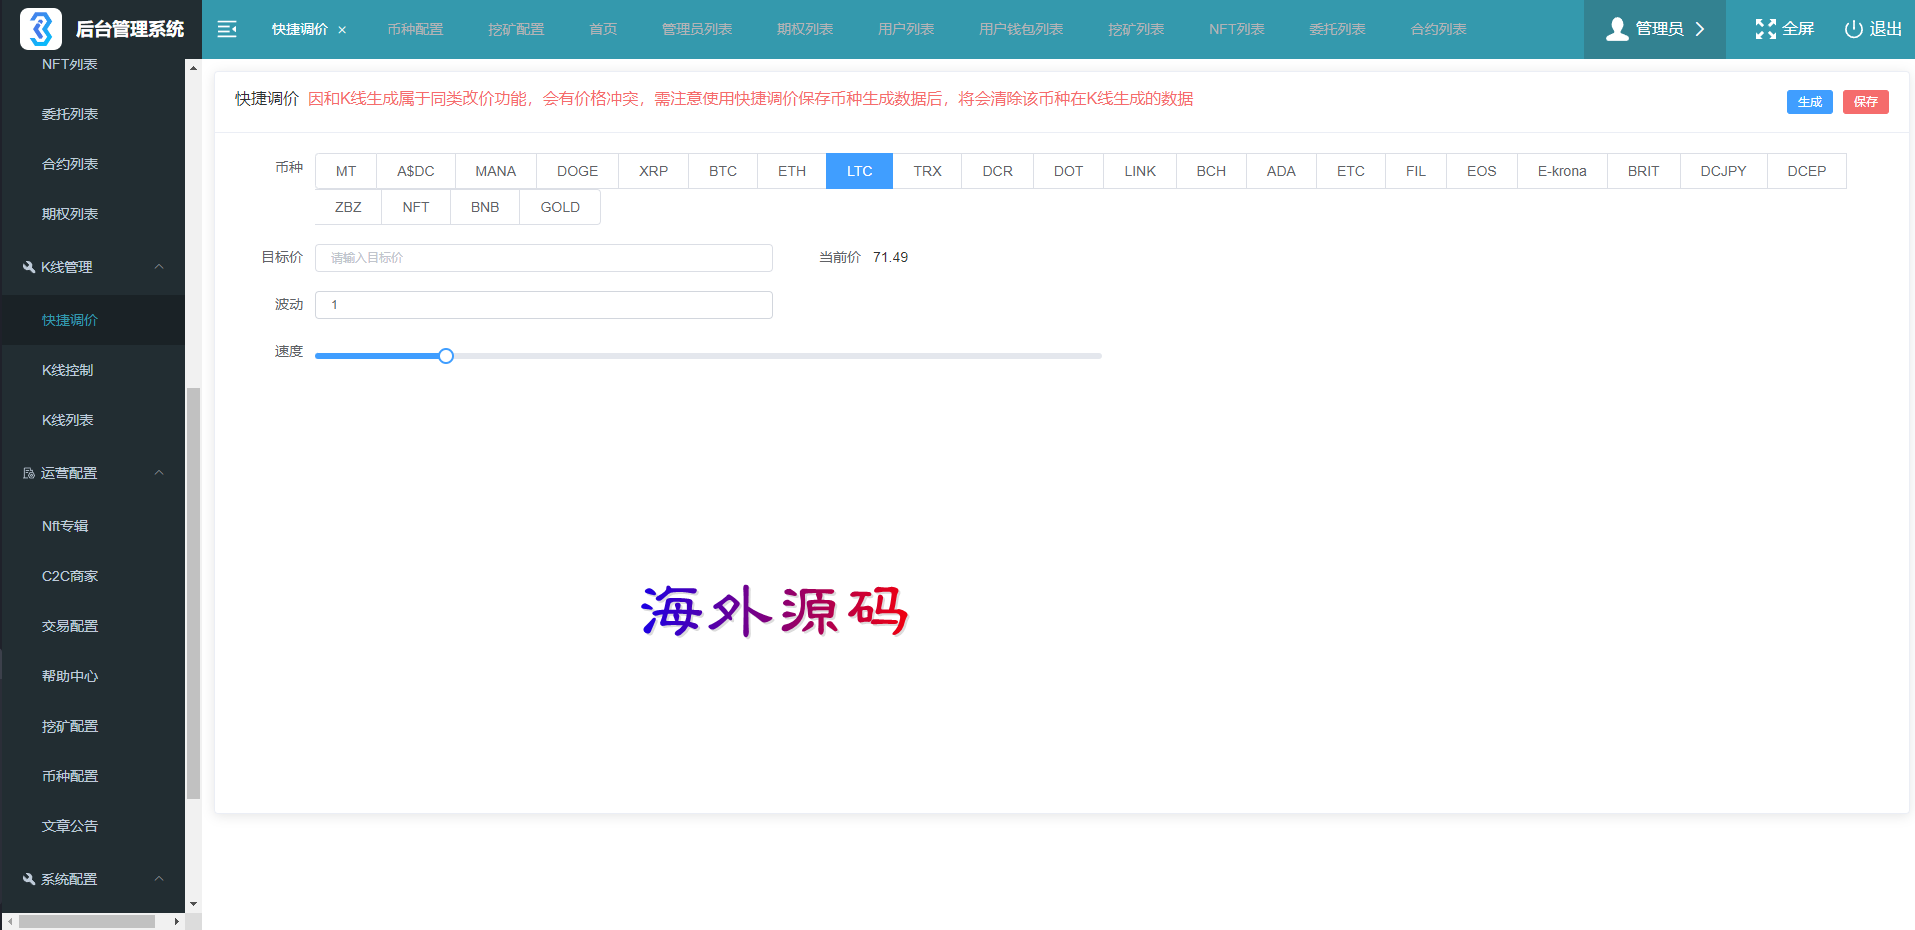Click the sidebar horizontal scrollbar thumb
The width and height of the screenshot is (1915, 930).
[87, 921]
